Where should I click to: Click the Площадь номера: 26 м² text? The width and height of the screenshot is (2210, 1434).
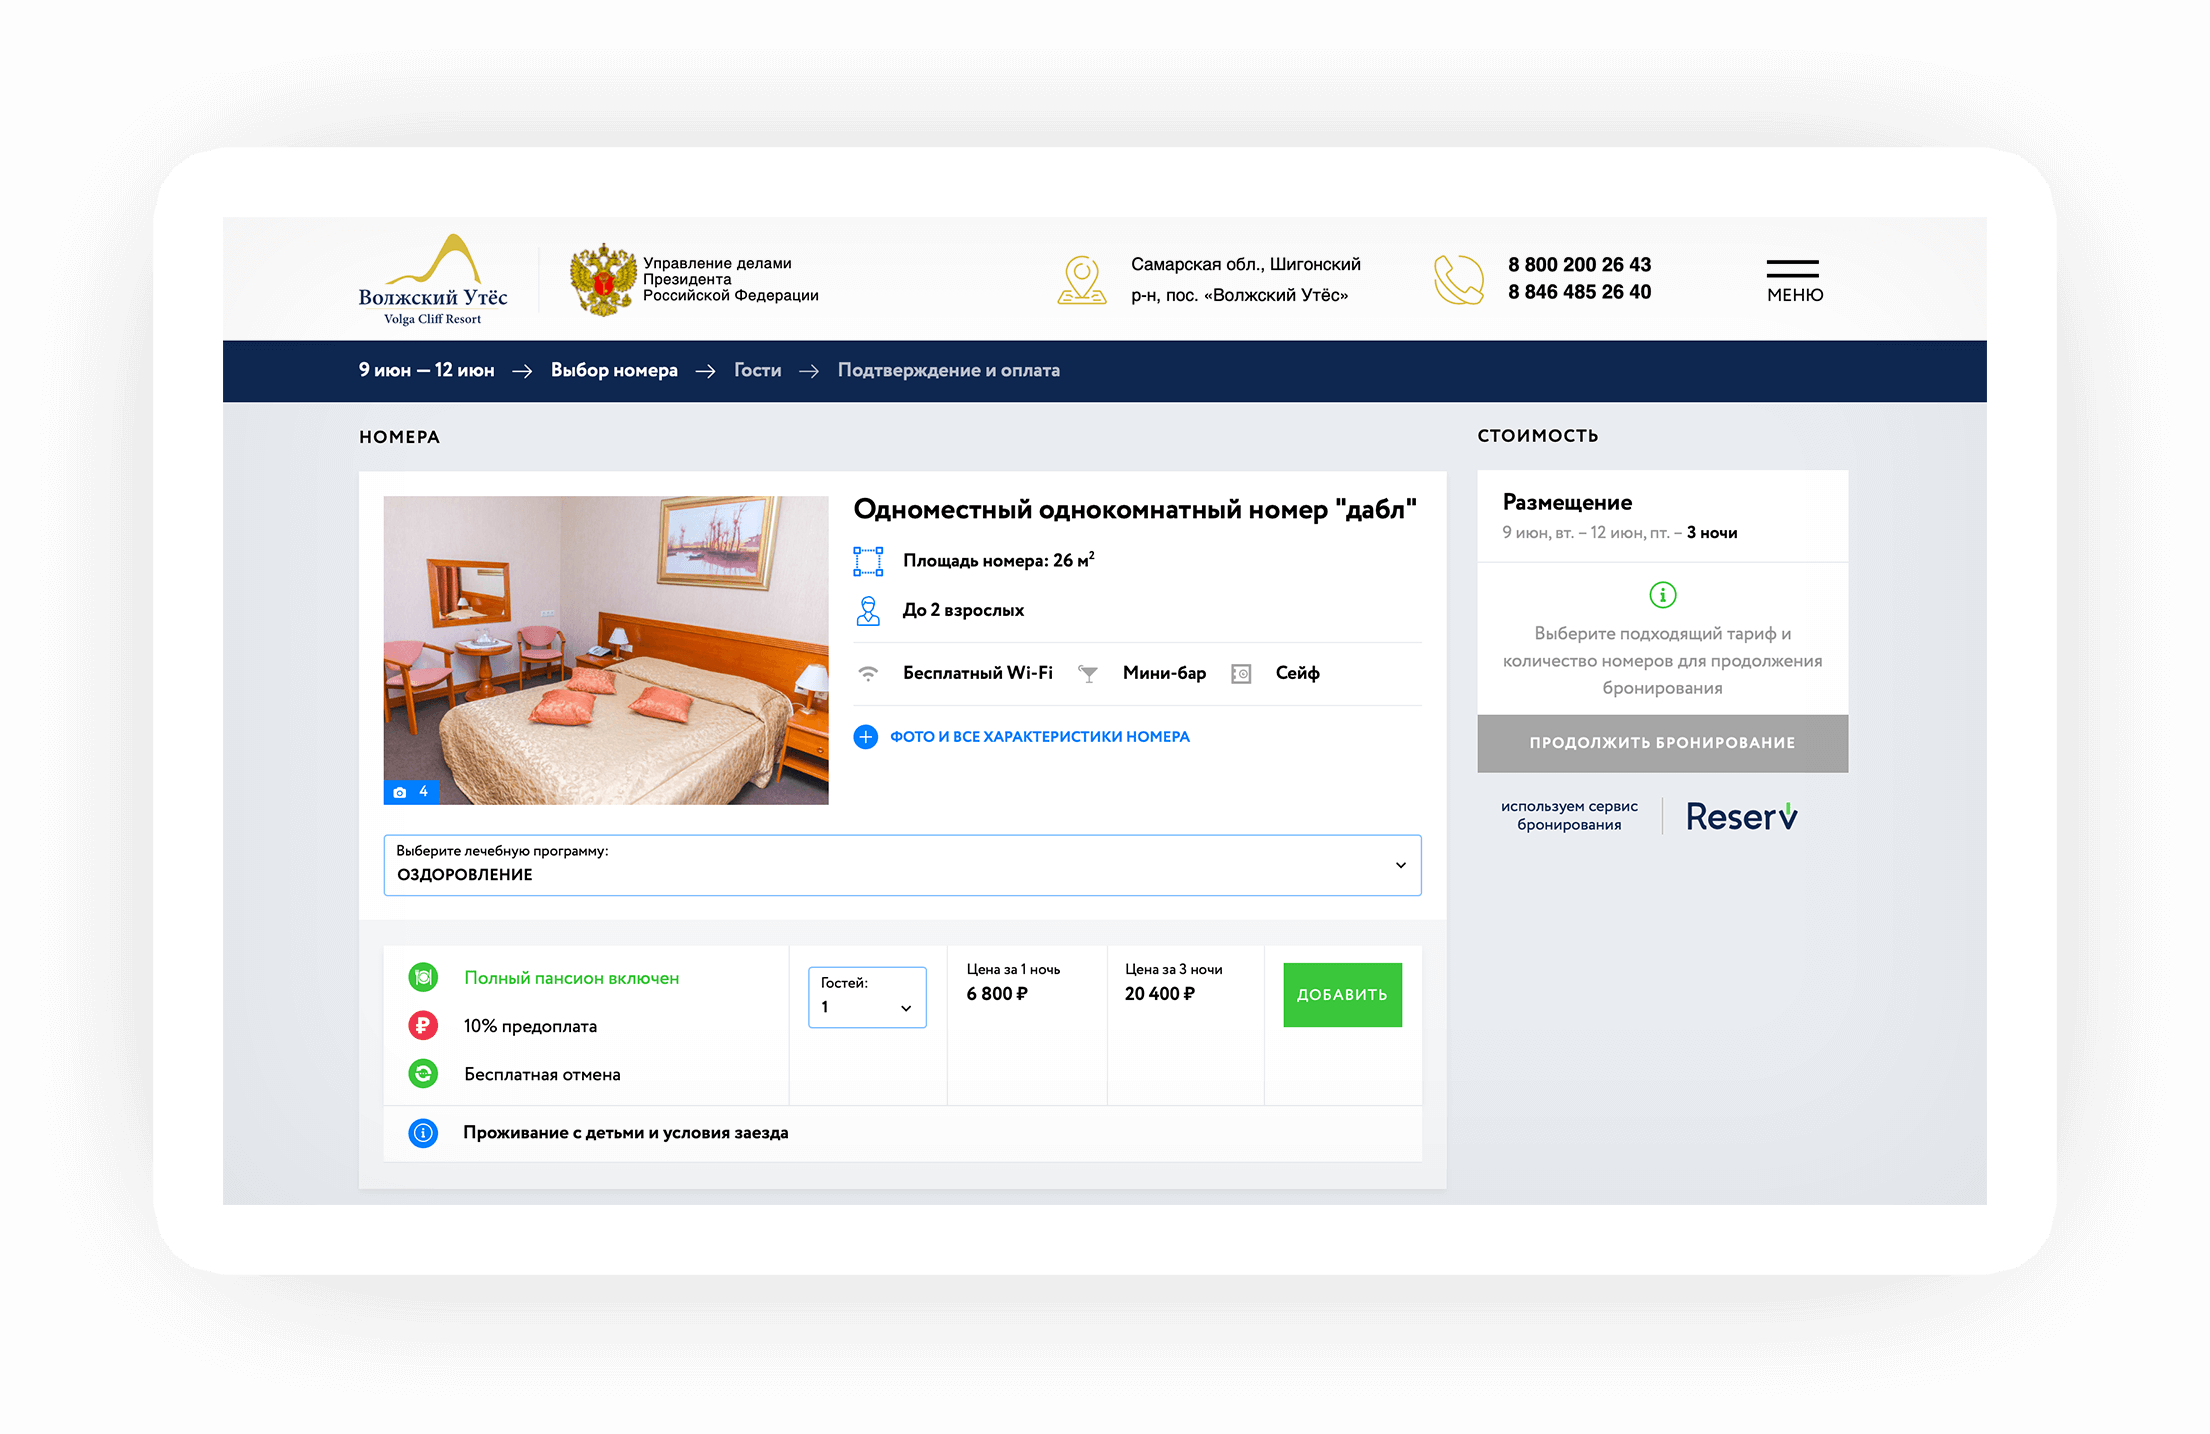tap(998, 561)
